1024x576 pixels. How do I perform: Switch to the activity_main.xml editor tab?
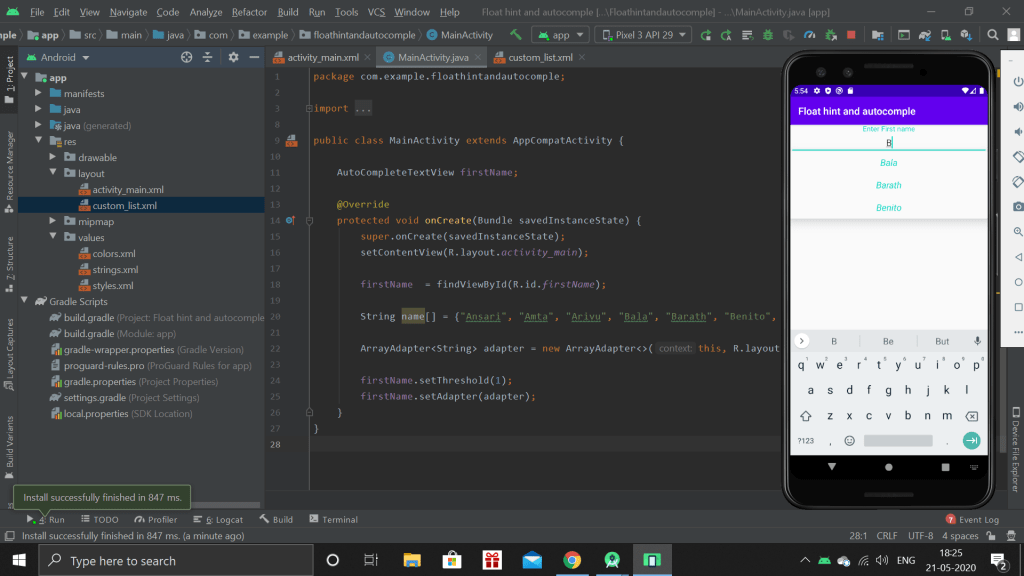click(322, 58)
